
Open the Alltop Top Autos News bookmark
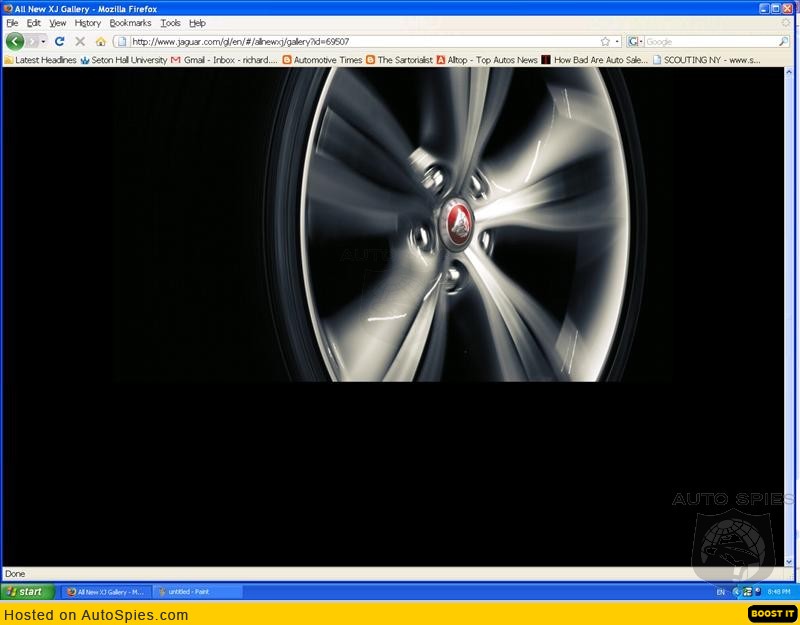487,60
